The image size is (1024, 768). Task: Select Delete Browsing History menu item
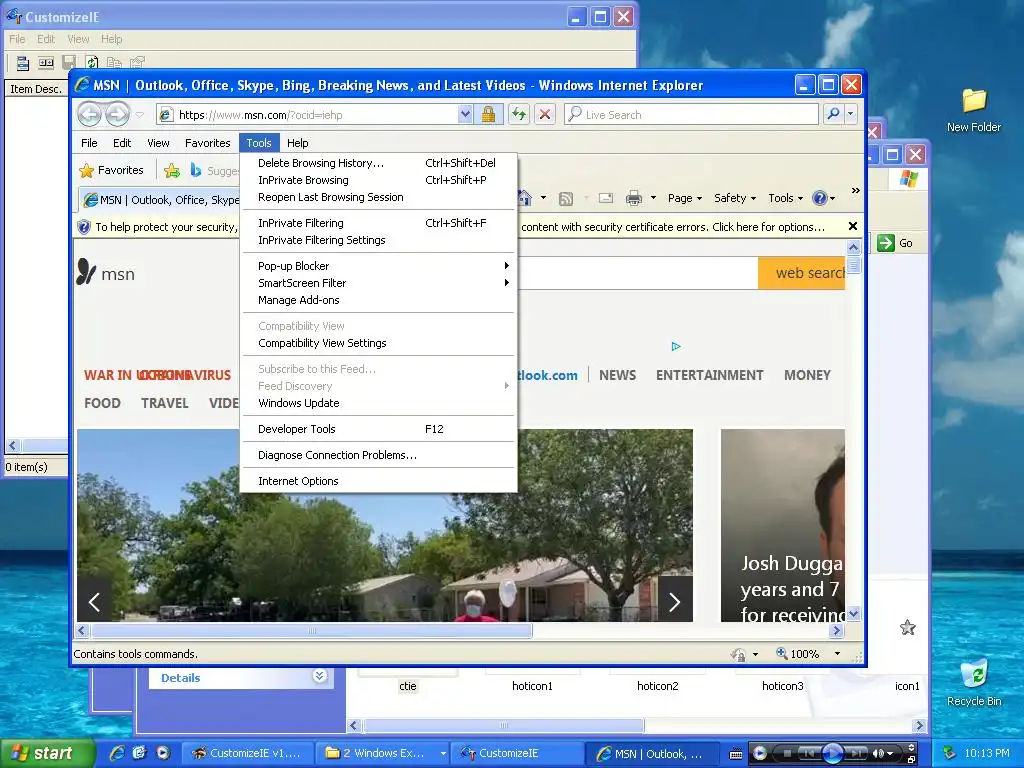coord(379,163)
